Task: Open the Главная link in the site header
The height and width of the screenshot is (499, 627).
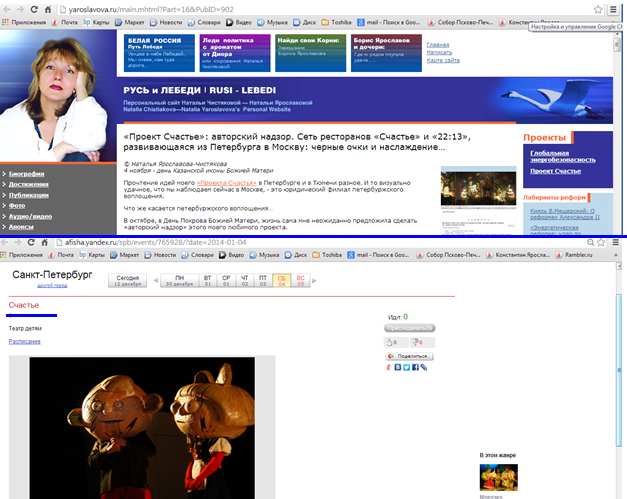Action: pos(438,45)
